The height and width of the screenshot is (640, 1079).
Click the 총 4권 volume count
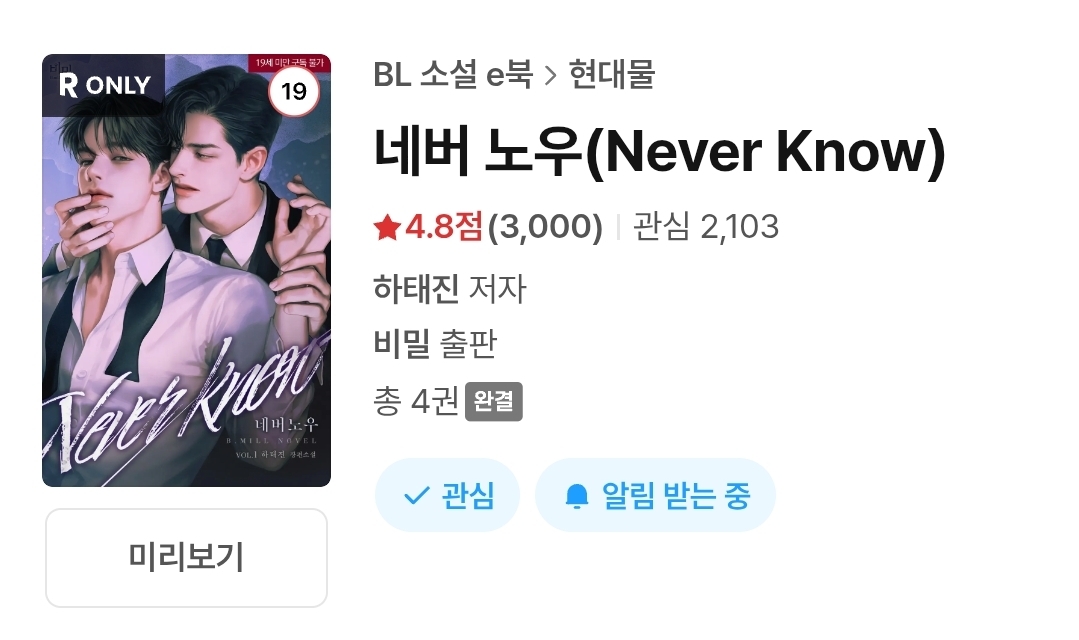tap(416, 401)
